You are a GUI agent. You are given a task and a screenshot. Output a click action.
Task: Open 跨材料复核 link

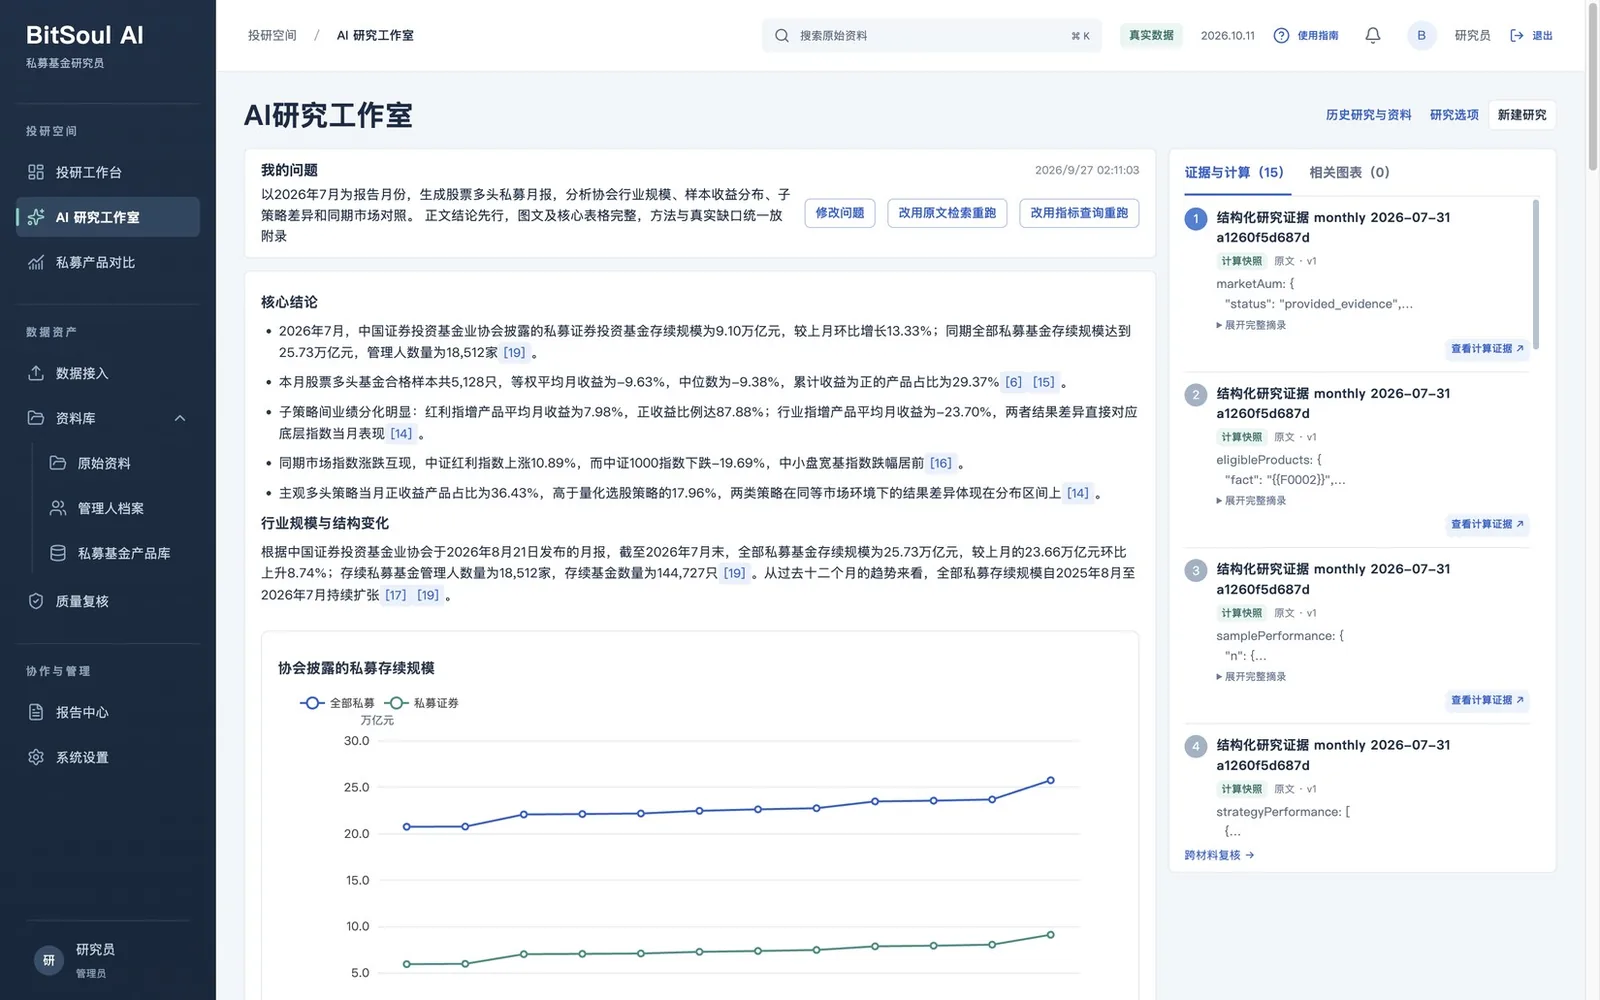pyautogui.click(x=1219, y=855)
